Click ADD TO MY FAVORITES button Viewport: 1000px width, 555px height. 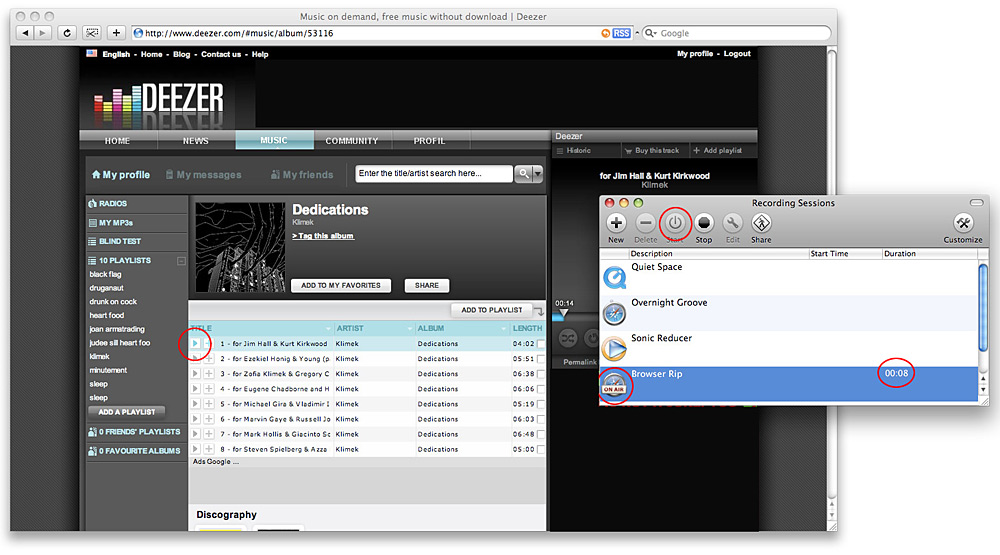click(x=341, y=286)
